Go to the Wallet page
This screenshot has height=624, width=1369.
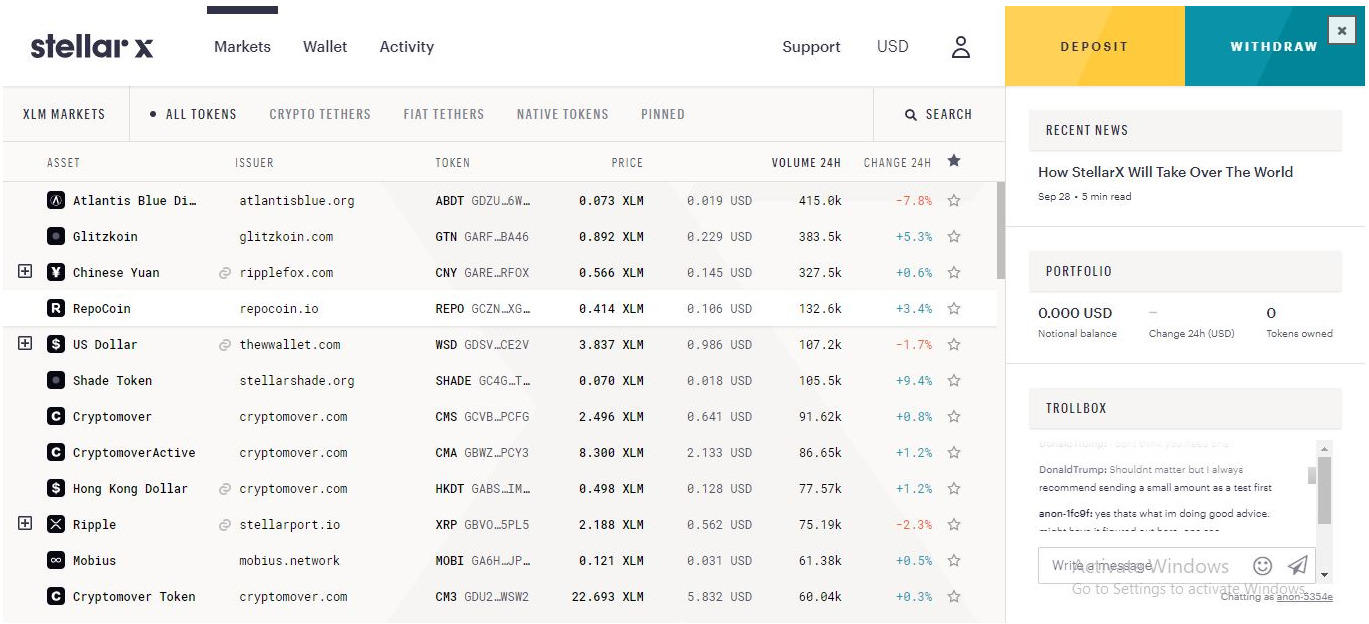[325, 47]
